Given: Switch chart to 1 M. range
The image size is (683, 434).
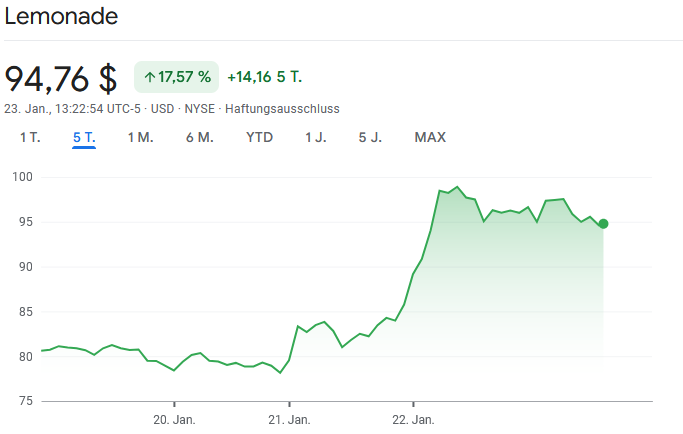Looking at the screenshot, I should (x=140, y=138).
